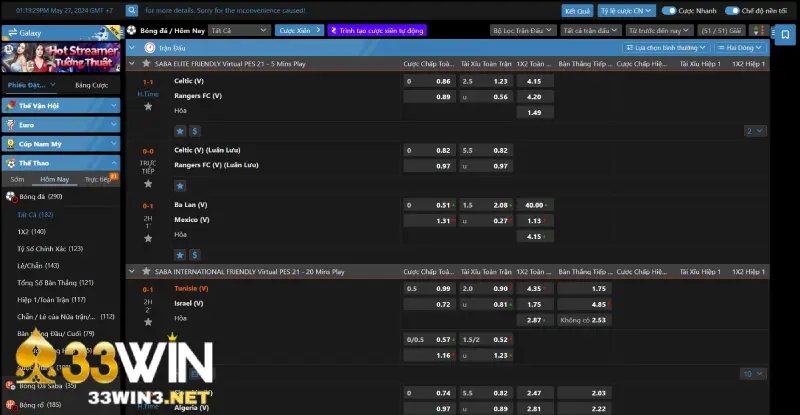Open the Bộ Lọc Trận Đấu filter dropdown
Image resolution: width=800 pixels, height=415 pixels.
click(522, 31)
